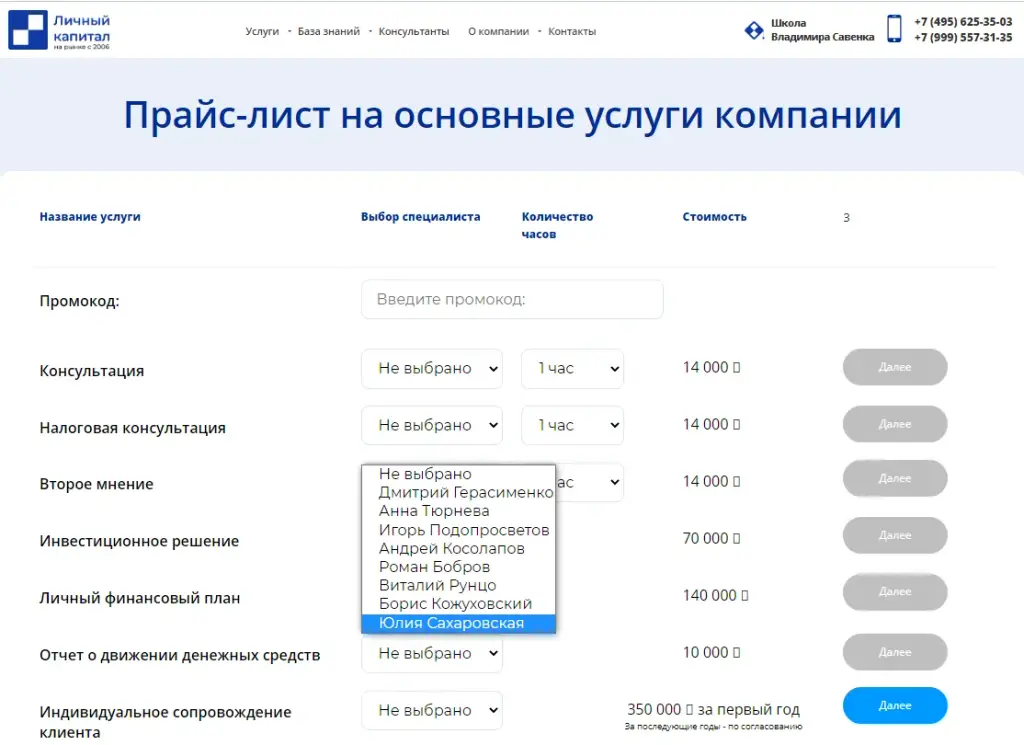Call +7 (999) 557-31-35 number

pyautogui.click(x=963, y=38)
